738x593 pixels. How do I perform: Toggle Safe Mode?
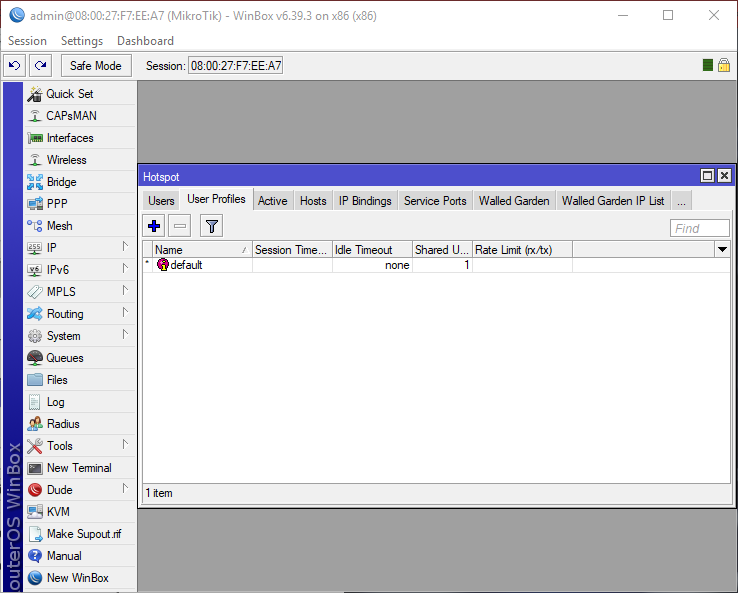(96, 65)
